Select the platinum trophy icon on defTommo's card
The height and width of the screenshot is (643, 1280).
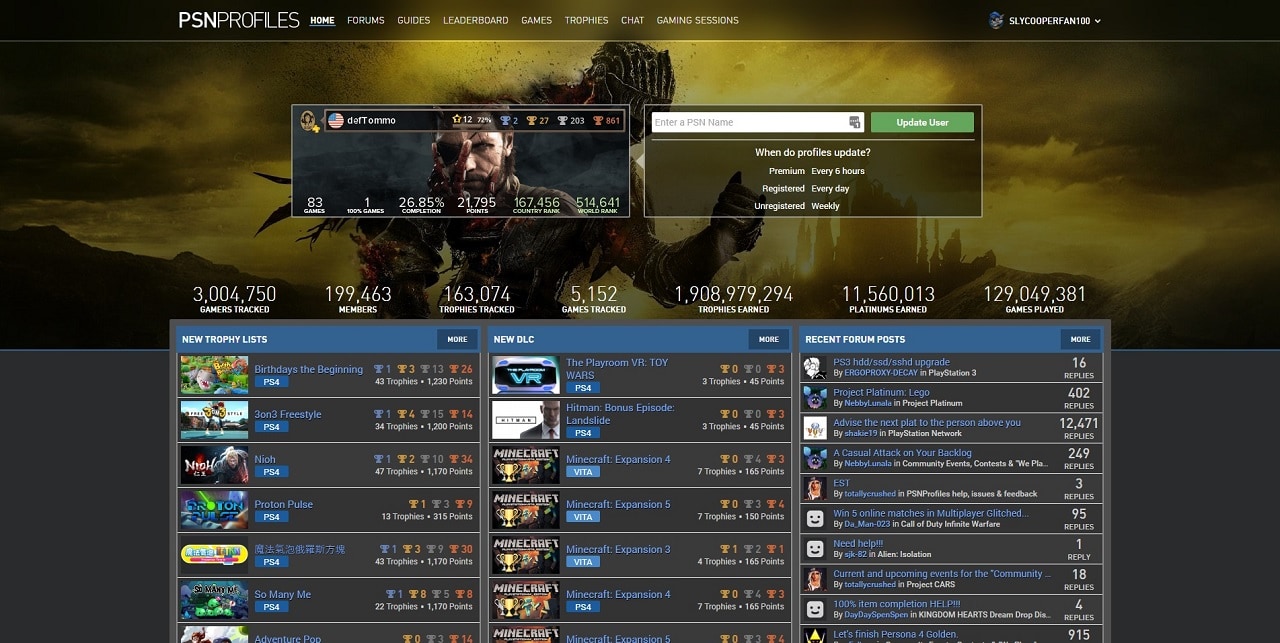[505, 119]
